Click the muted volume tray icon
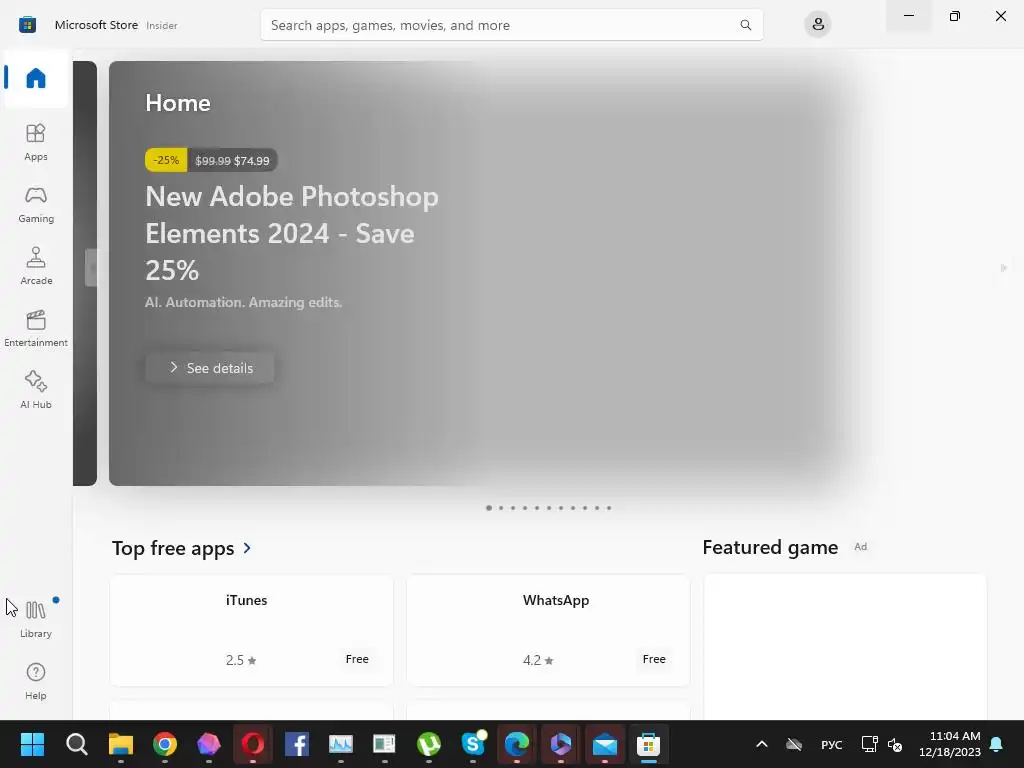 [x=895, y=744]
